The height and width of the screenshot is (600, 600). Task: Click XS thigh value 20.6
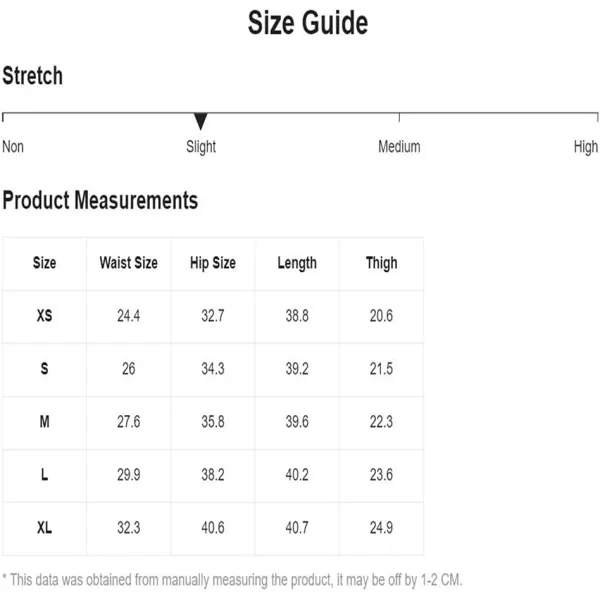tap(381, 316)
